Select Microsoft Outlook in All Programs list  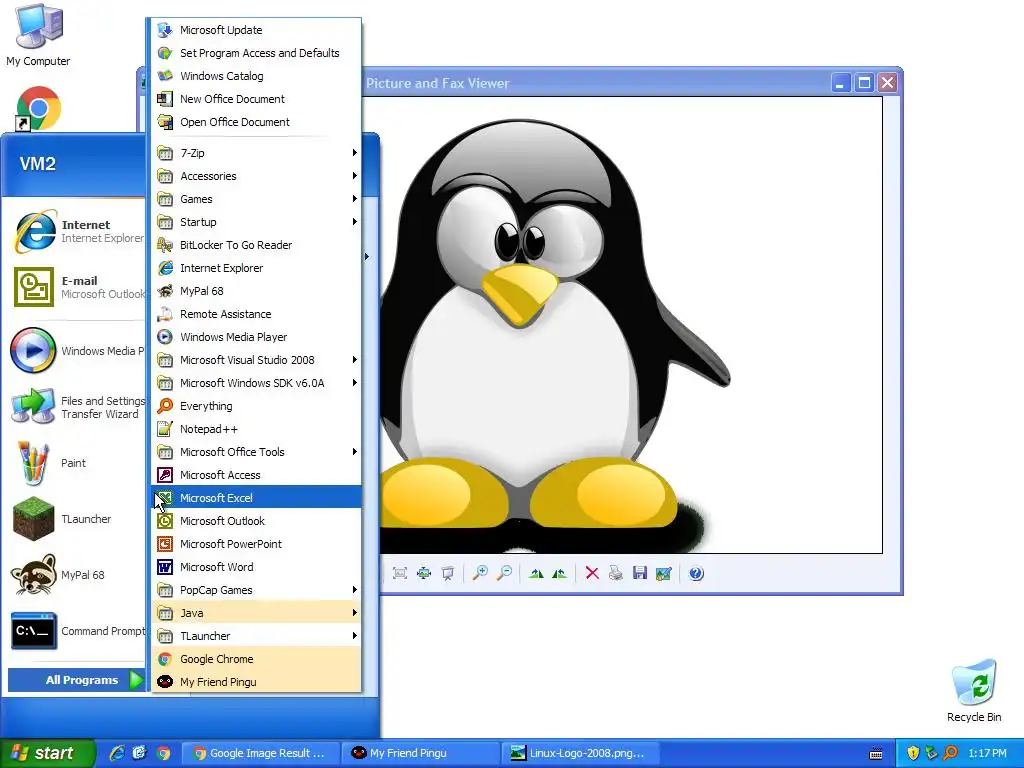click(257, 520)
